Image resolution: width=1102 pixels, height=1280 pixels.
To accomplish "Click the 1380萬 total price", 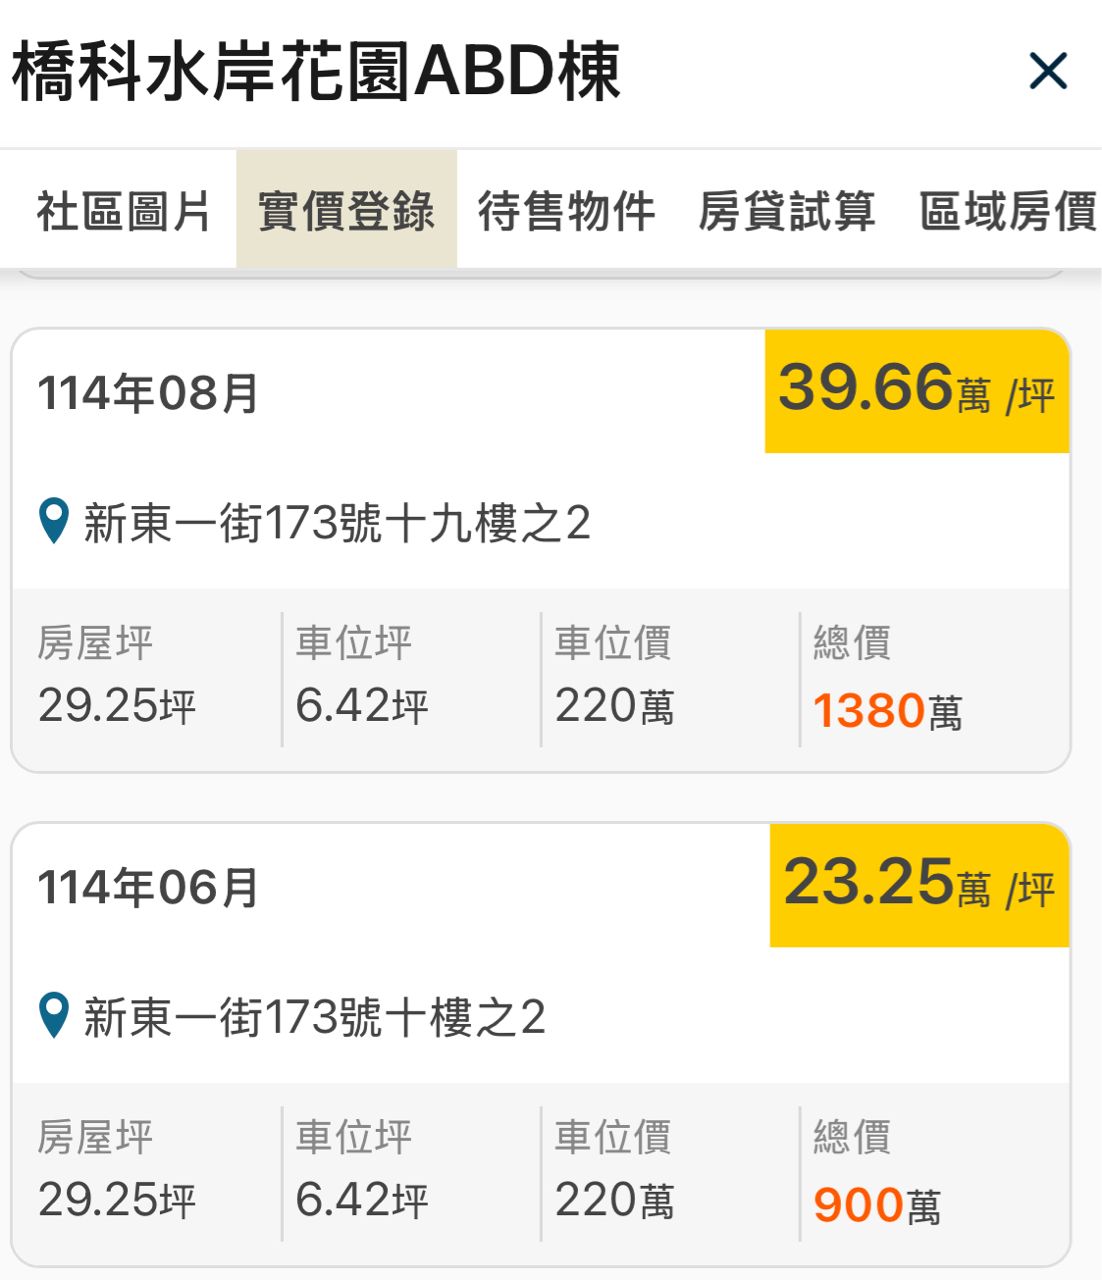I will click(x=887, y=711).
